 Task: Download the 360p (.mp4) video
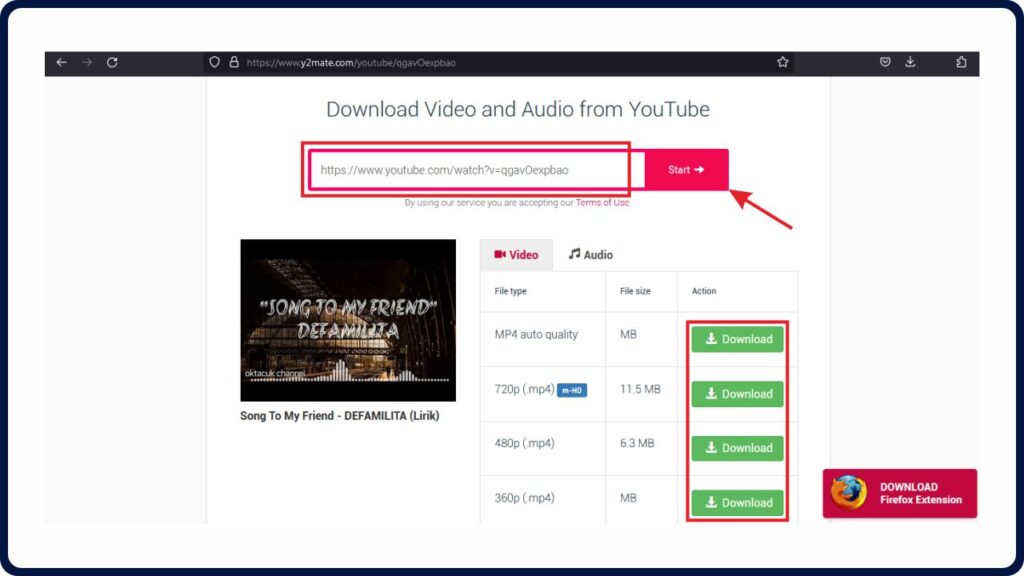coord(737,503)
